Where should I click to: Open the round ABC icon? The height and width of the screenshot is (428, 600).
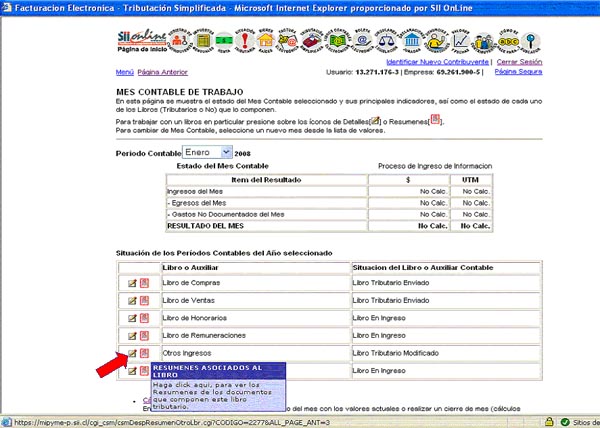pyautogui.click(x=509, y=41)
